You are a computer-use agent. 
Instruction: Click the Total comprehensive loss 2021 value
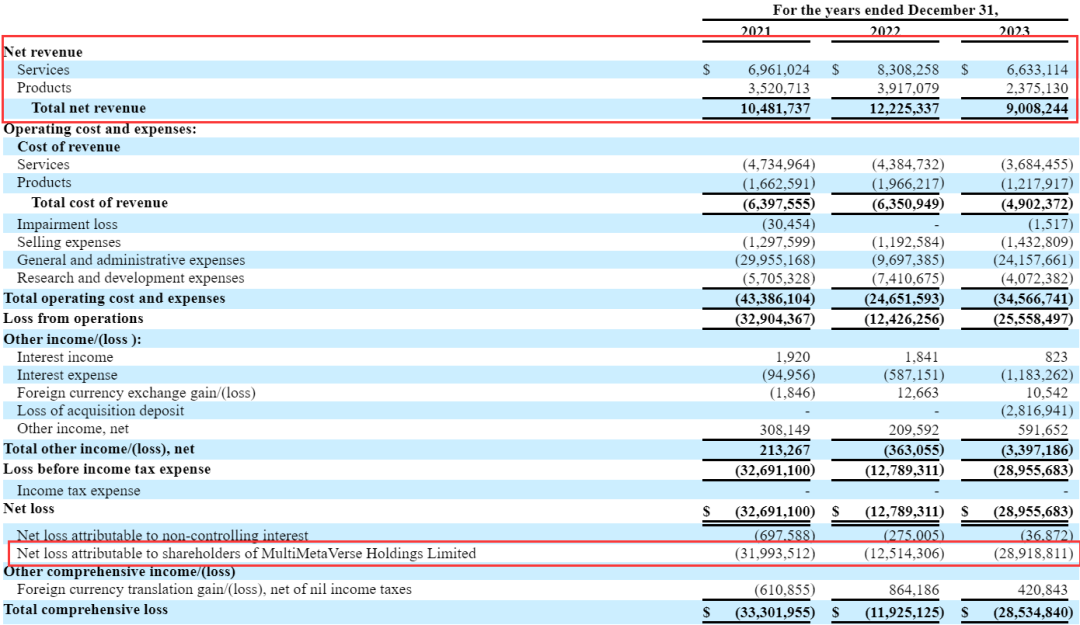pos(774,613)
